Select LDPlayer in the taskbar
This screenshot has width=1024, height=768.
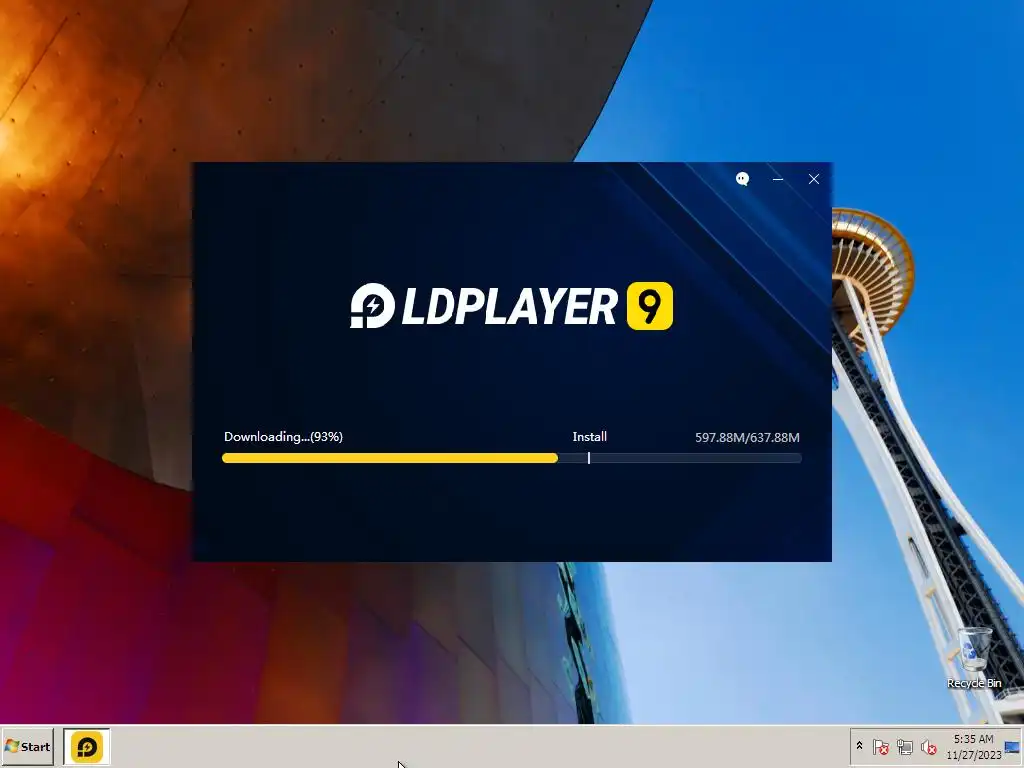[x=87, y=747]
